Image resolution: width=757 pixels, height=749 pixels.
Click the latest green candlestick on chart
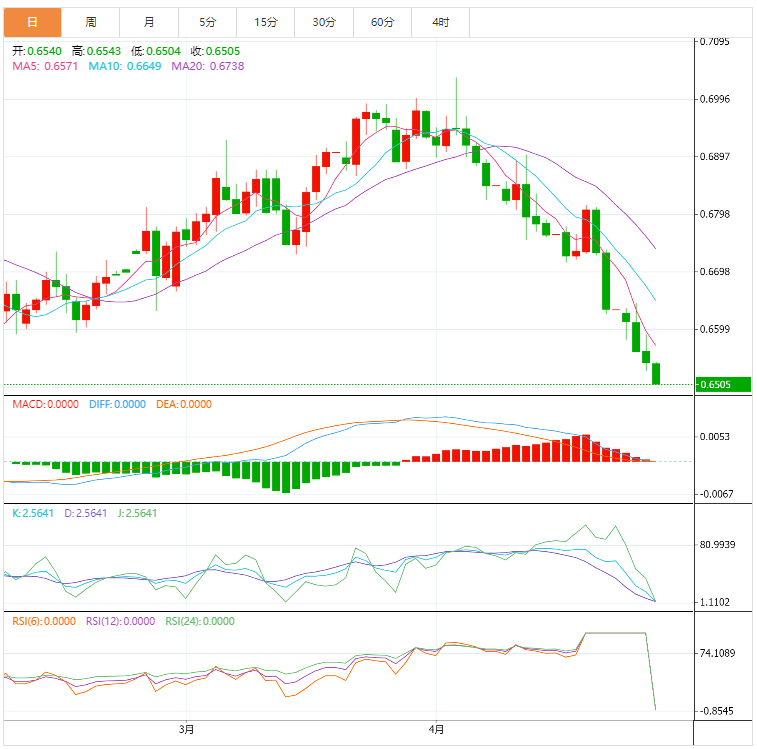[x=656, y=373]
